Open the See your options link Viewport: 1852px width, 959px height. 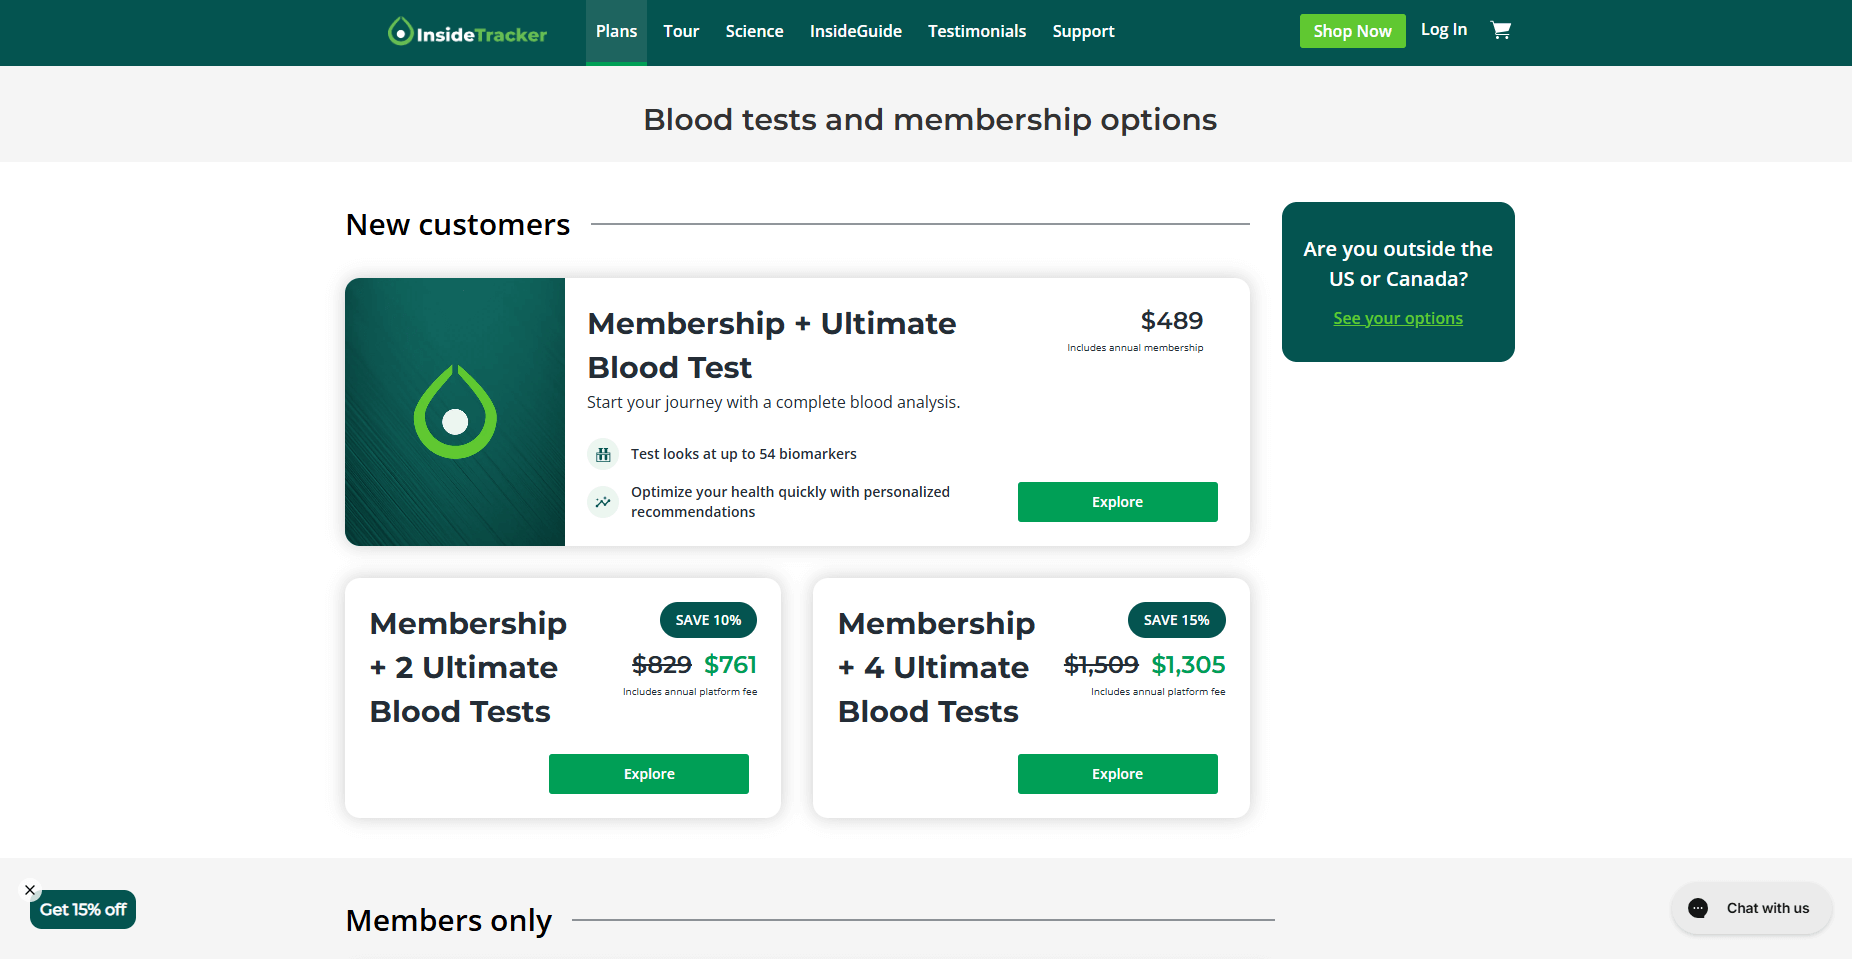(1397, 318)
